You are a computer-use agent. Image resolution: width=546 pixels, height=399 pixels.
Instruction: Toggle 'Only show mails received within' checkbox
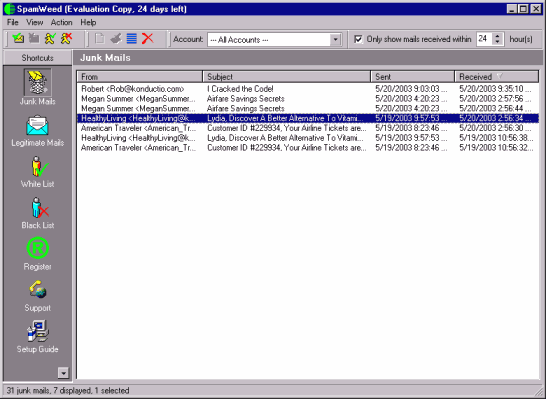[x=358, y=39]
